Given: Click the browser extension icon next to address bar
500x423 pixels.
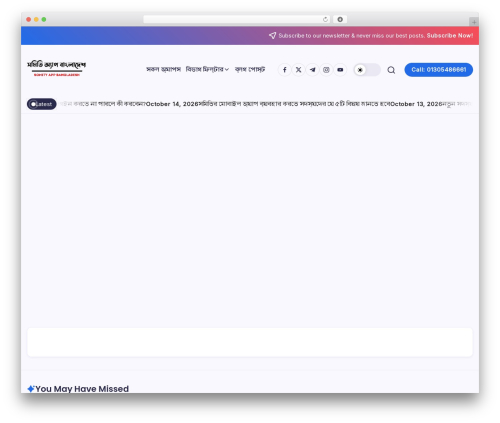Looking at the screenshot, I should click(x=340, y=19).
